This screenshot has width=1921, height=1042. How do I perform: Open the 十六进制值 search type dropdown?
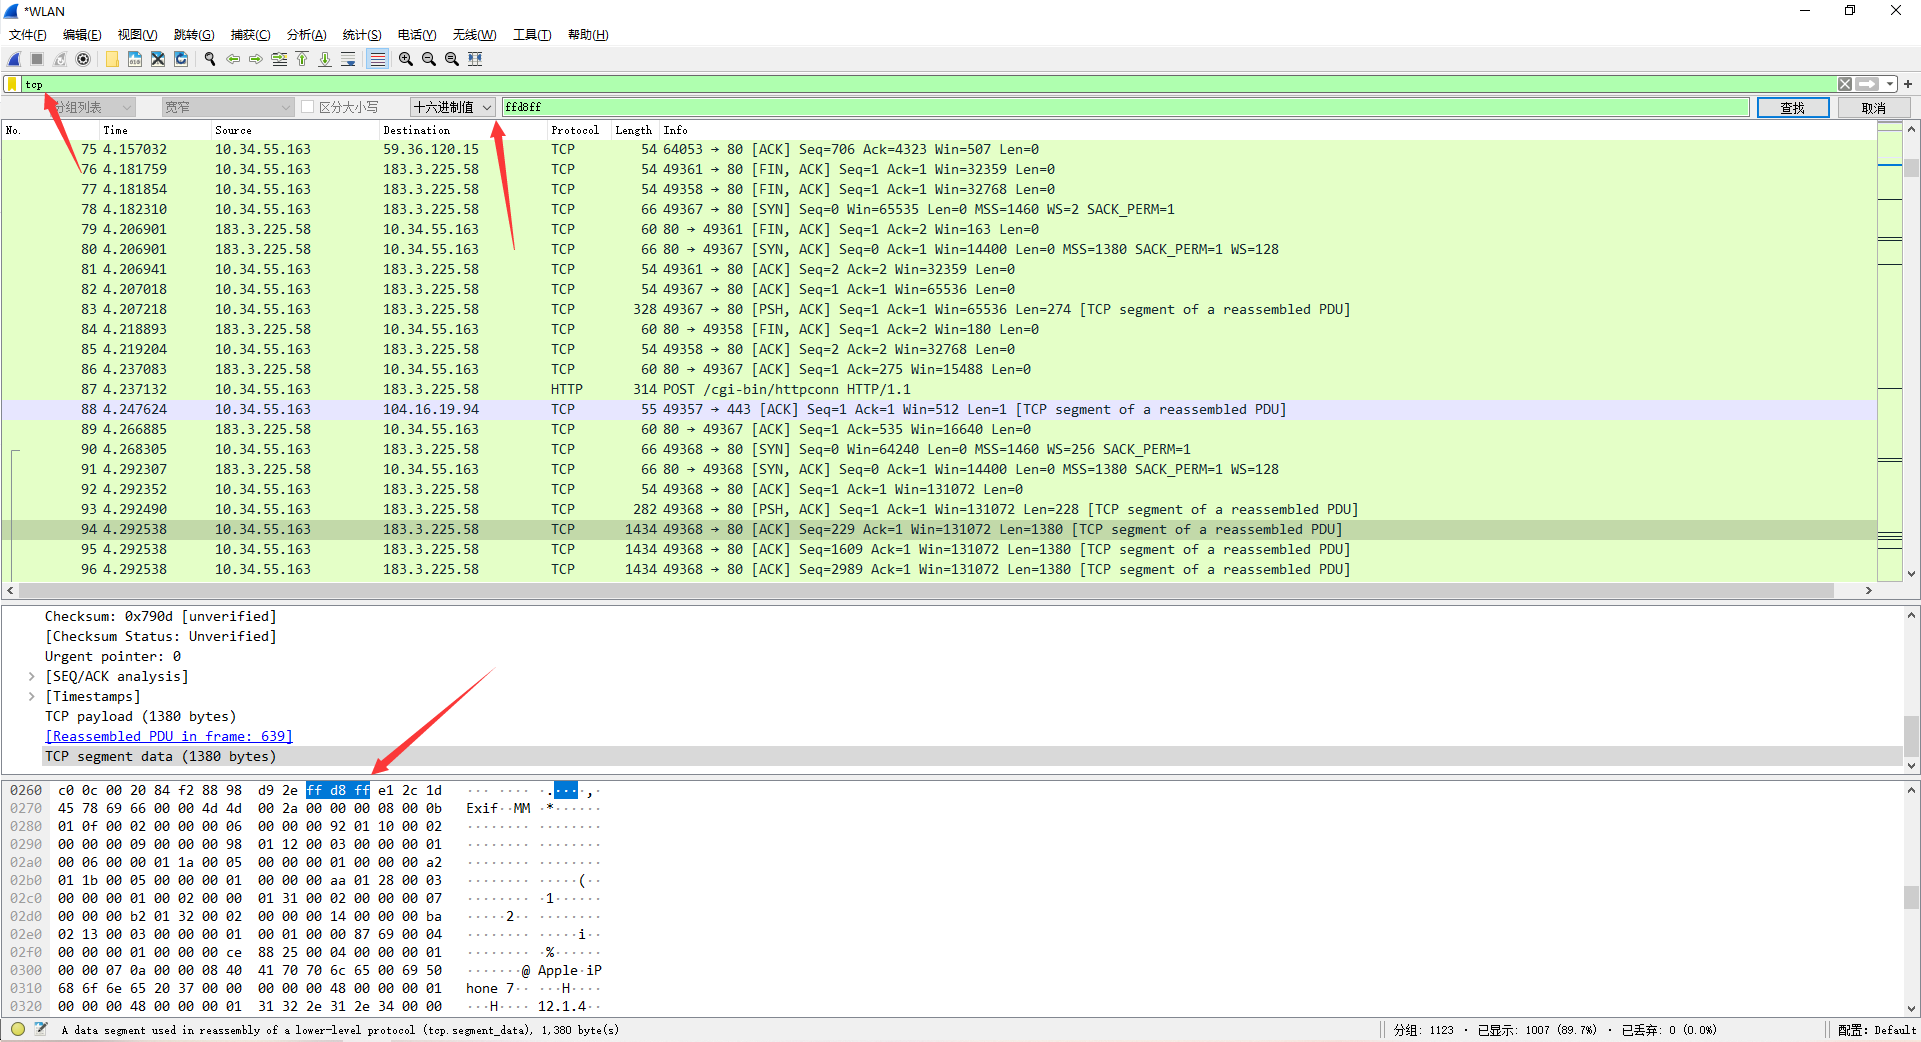tap(453, 107)
